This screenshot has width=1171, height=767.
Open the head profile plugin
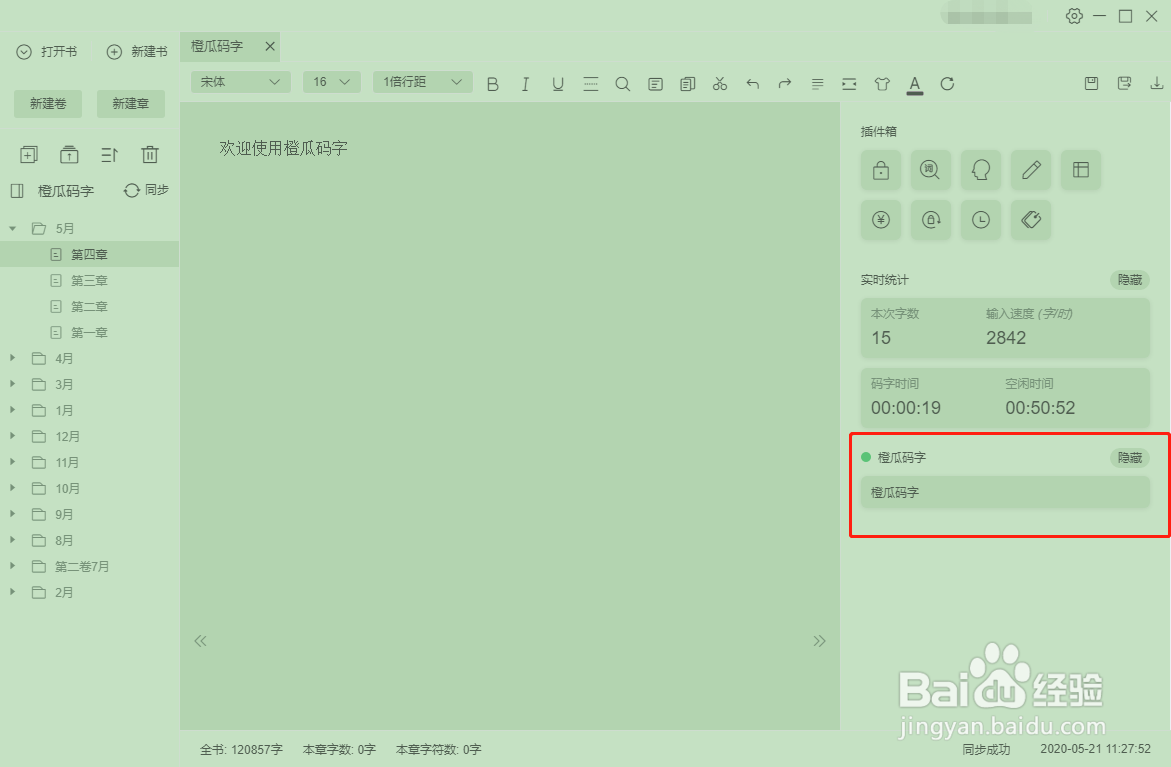(981, 170)
